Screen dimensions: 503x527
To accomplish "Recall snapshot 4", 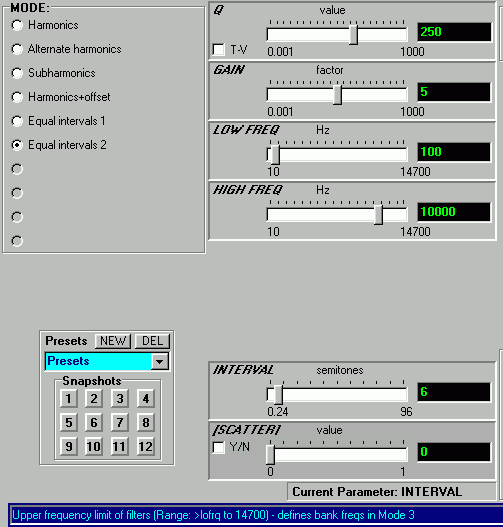I will tap(145, 399).
